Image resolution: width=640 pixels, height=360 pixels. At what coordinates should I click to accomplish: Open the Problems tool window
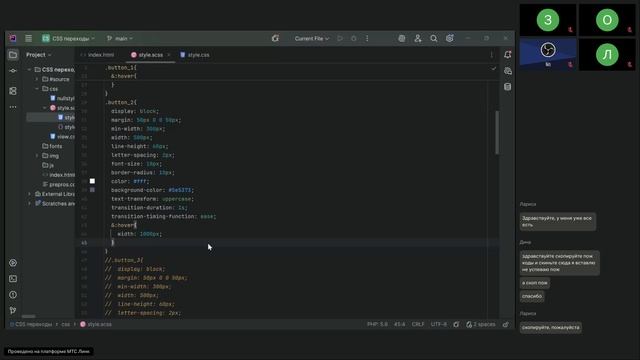coord(13,295)
